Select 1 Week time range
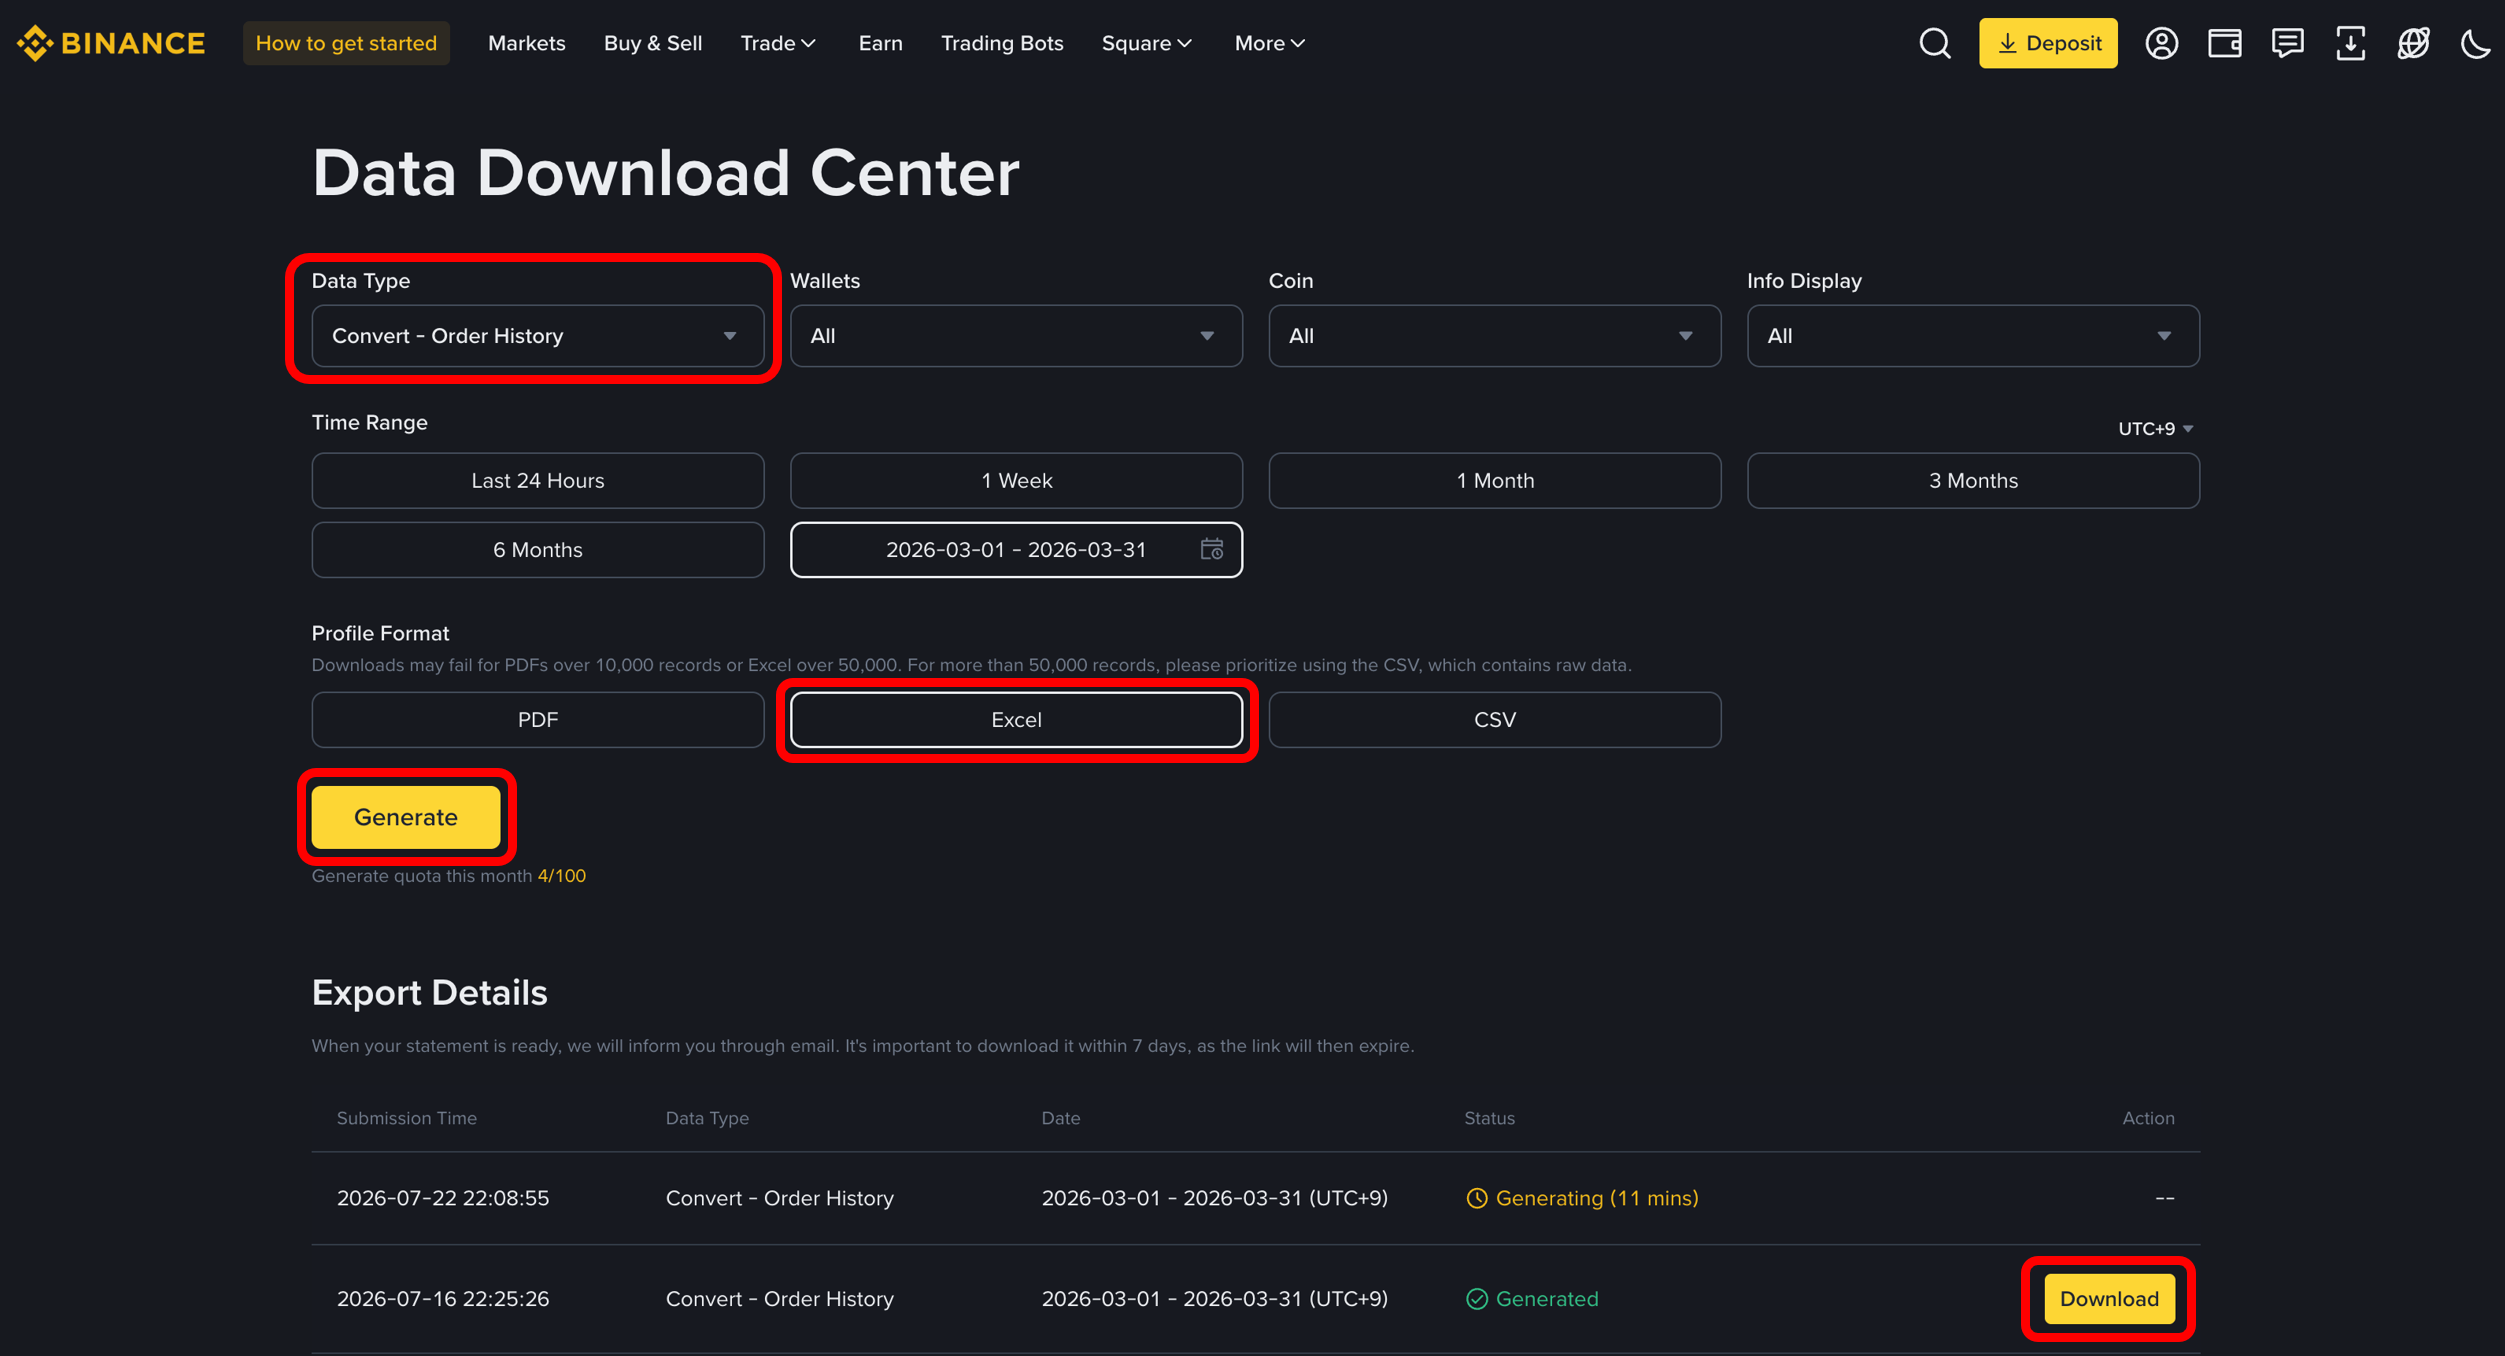 click(x=1016, y=480)
